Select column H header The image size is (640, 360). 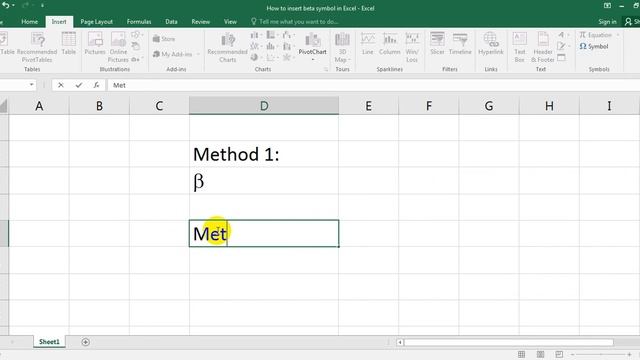(549, 106)
